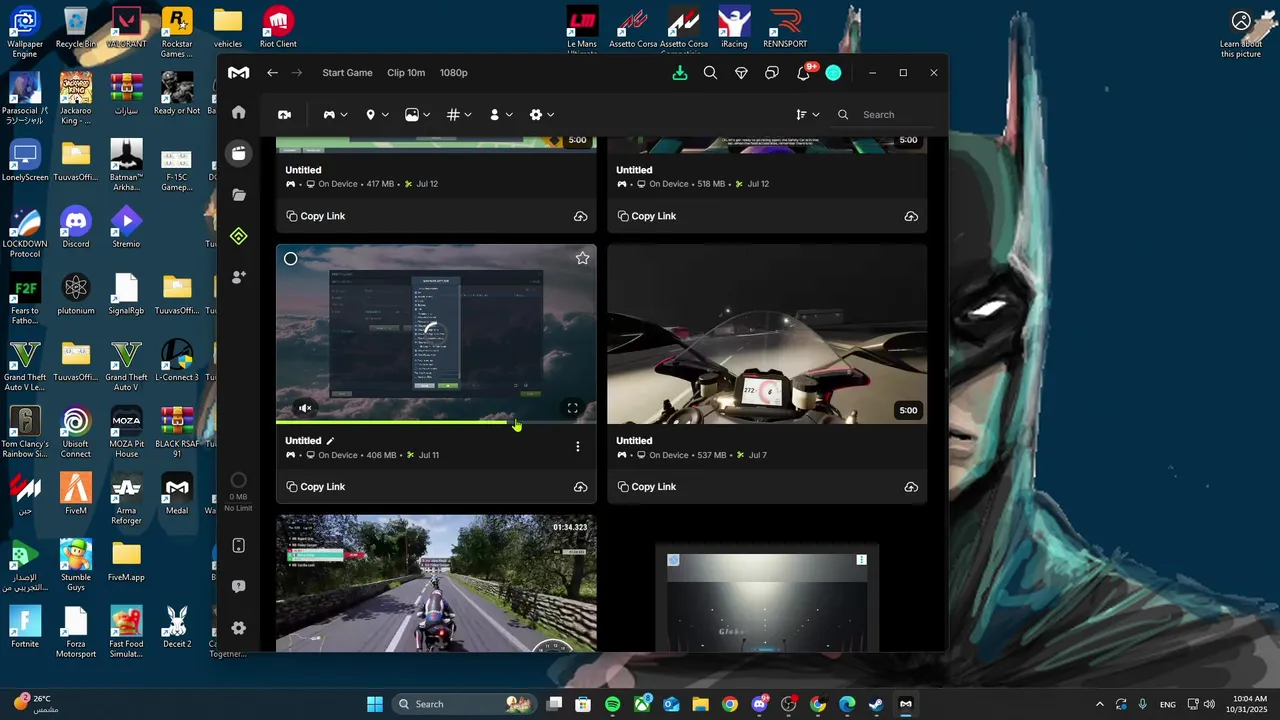1280x720 pixels.
Task: Open the teal profile avatar
Action: (833, 73)
